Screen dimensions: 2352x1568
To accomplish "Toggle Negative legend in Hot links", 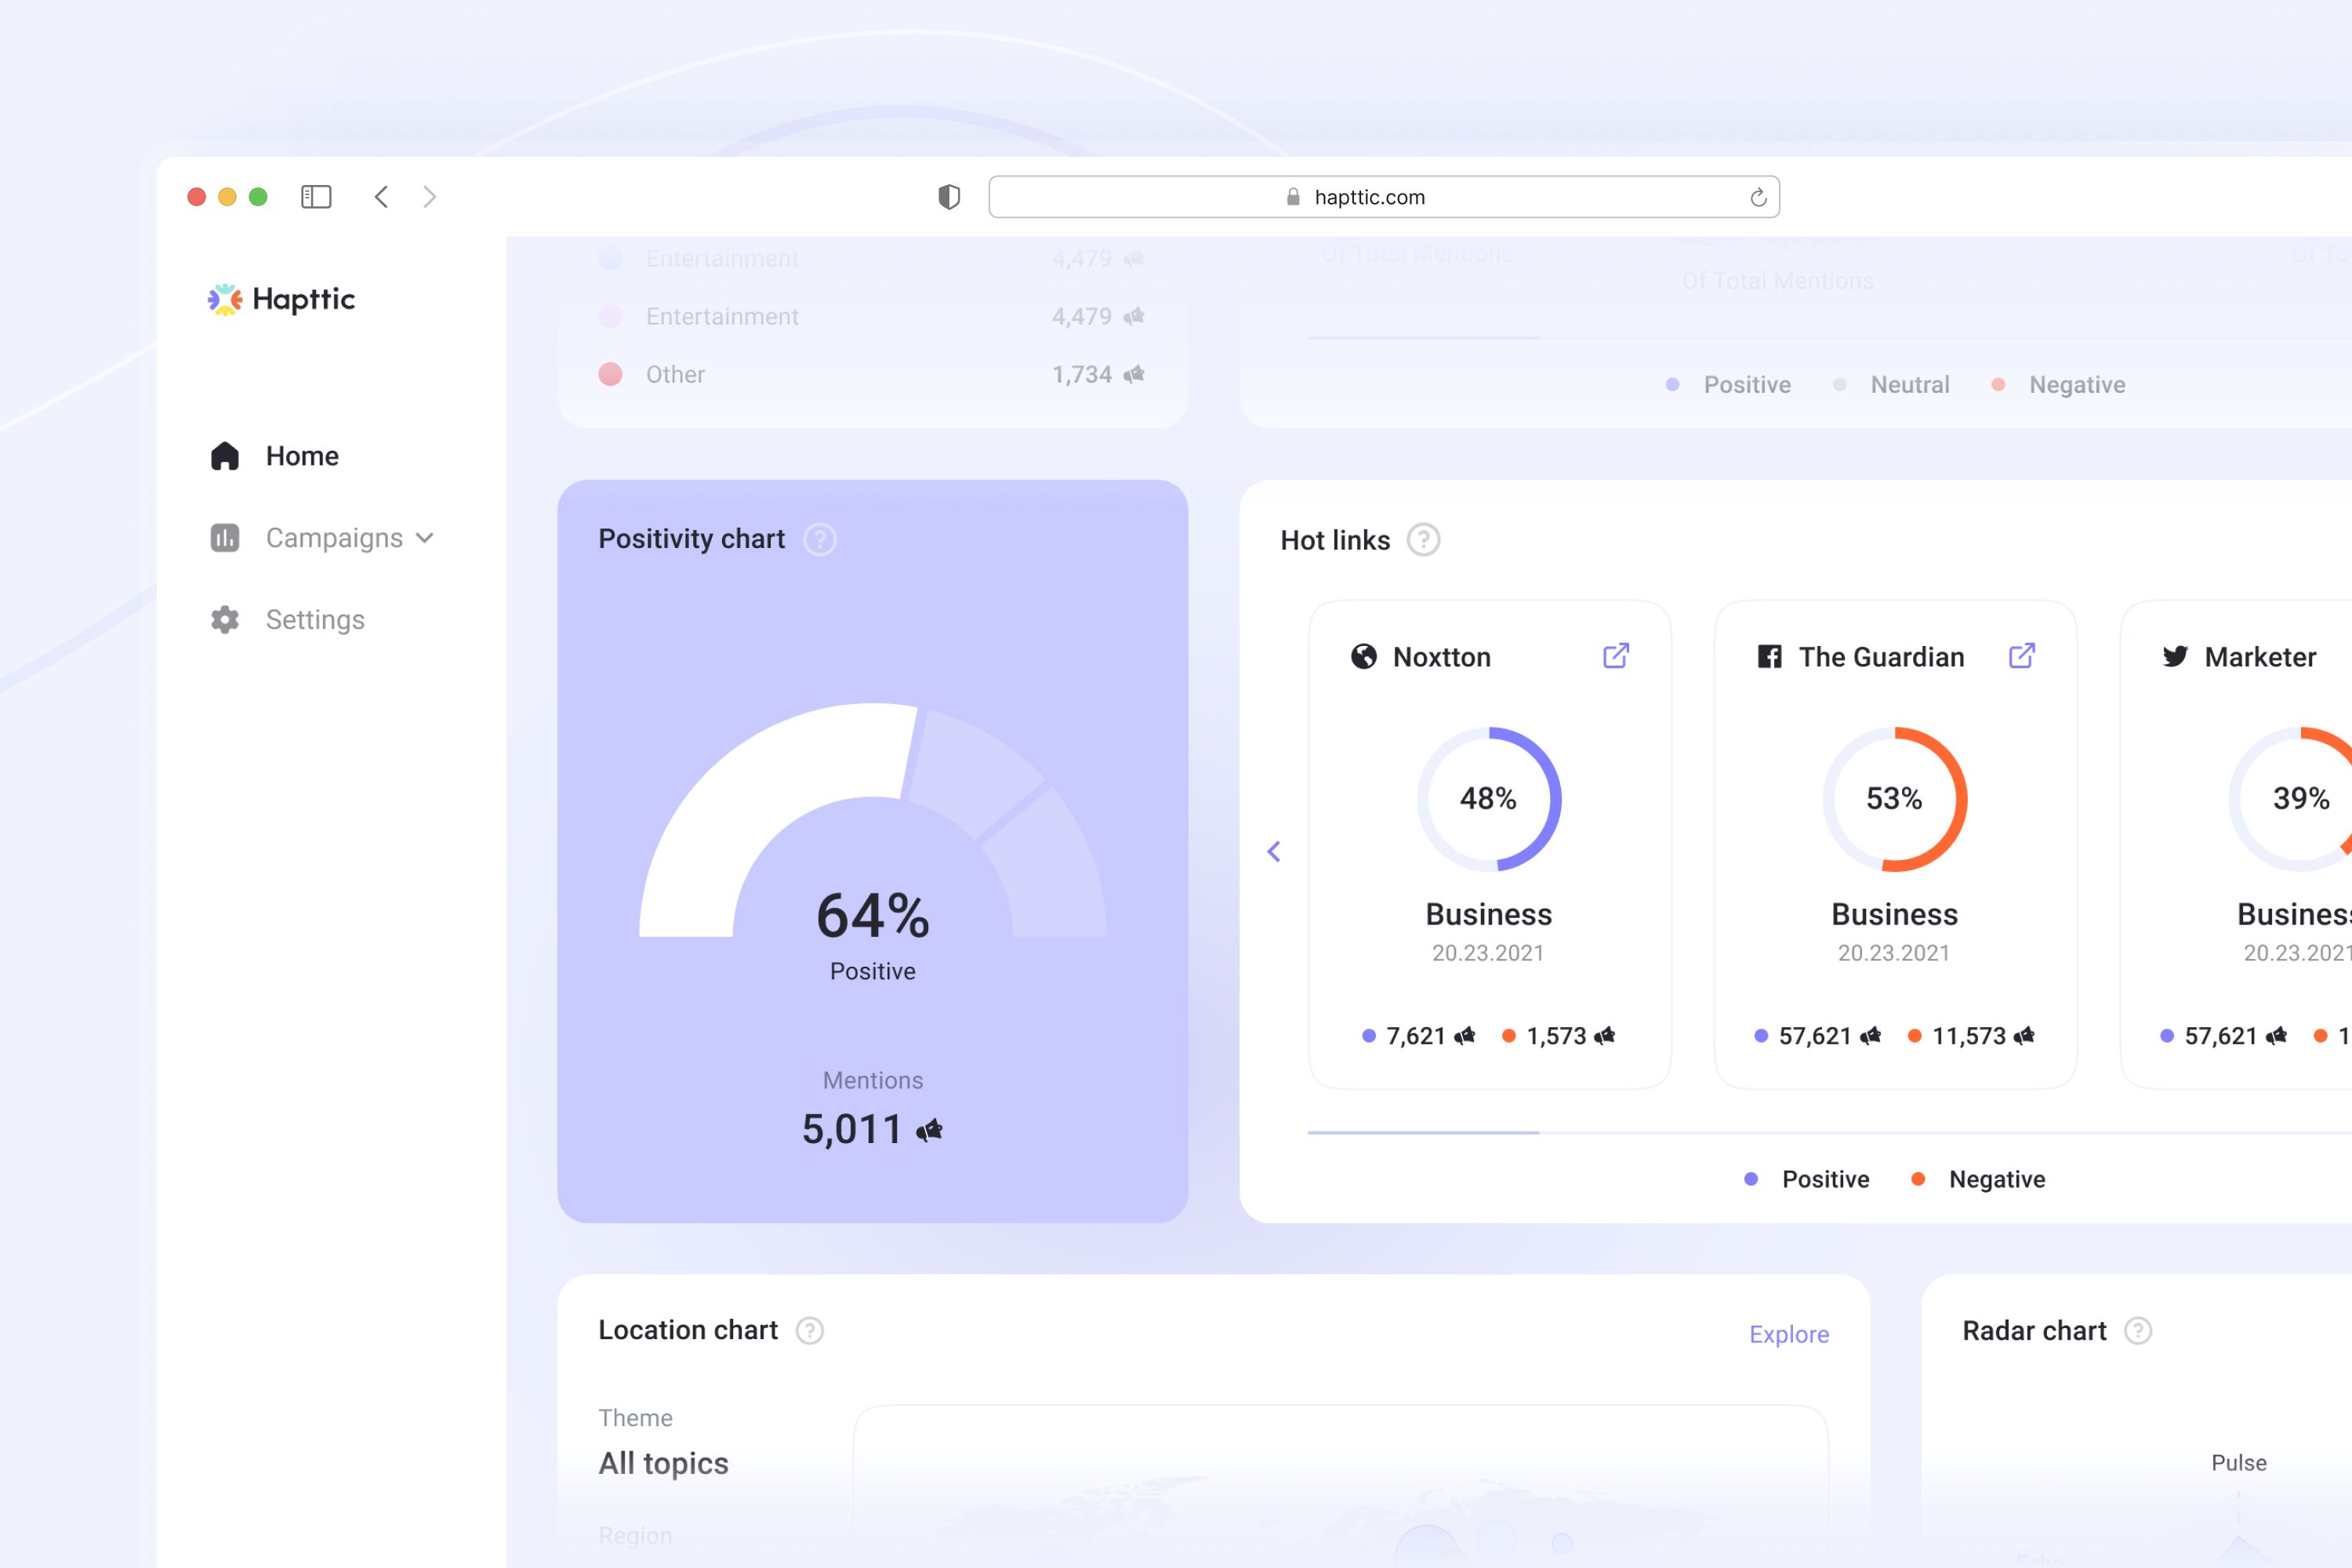I will pyautogui.click(x=1978, y=1179).
